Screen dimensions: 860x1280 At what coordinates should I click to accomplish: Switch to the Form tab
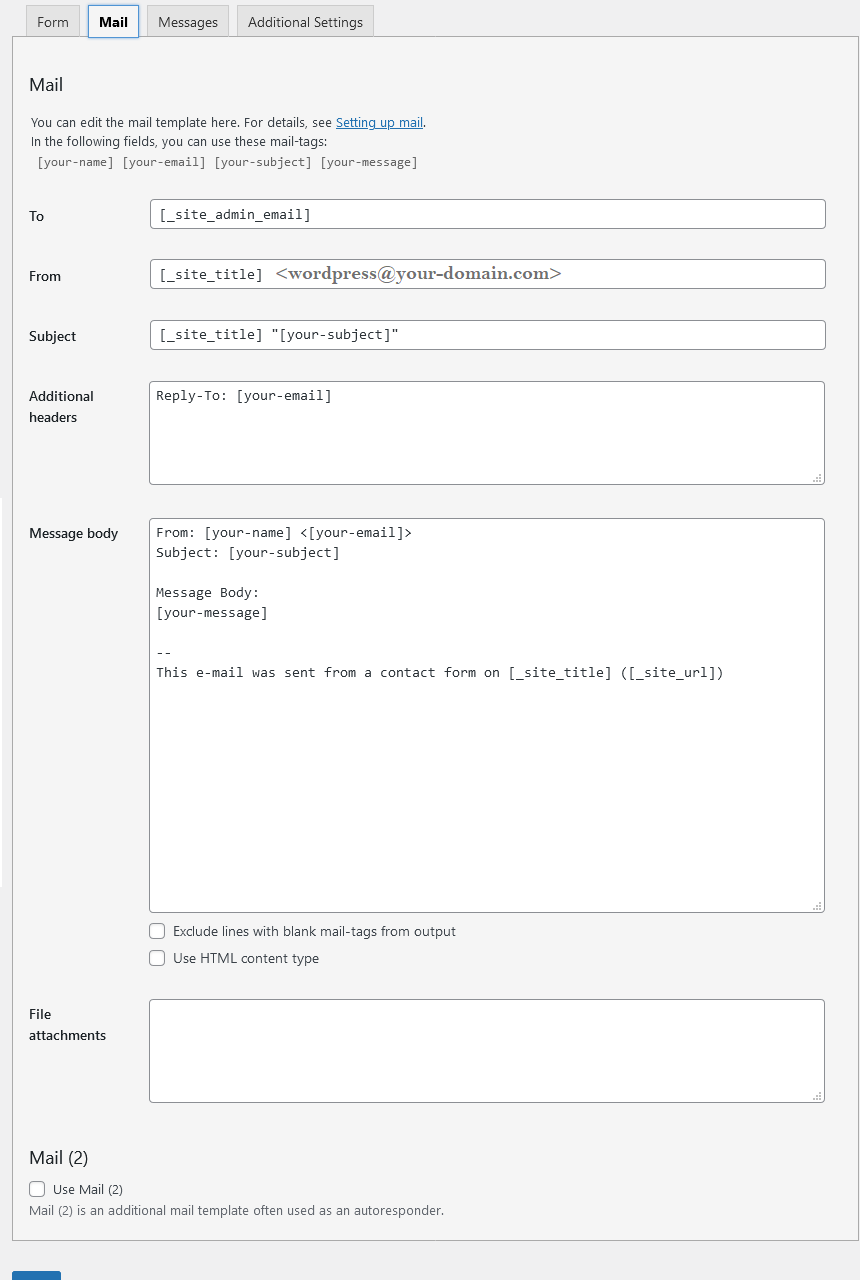click(52, 21)
